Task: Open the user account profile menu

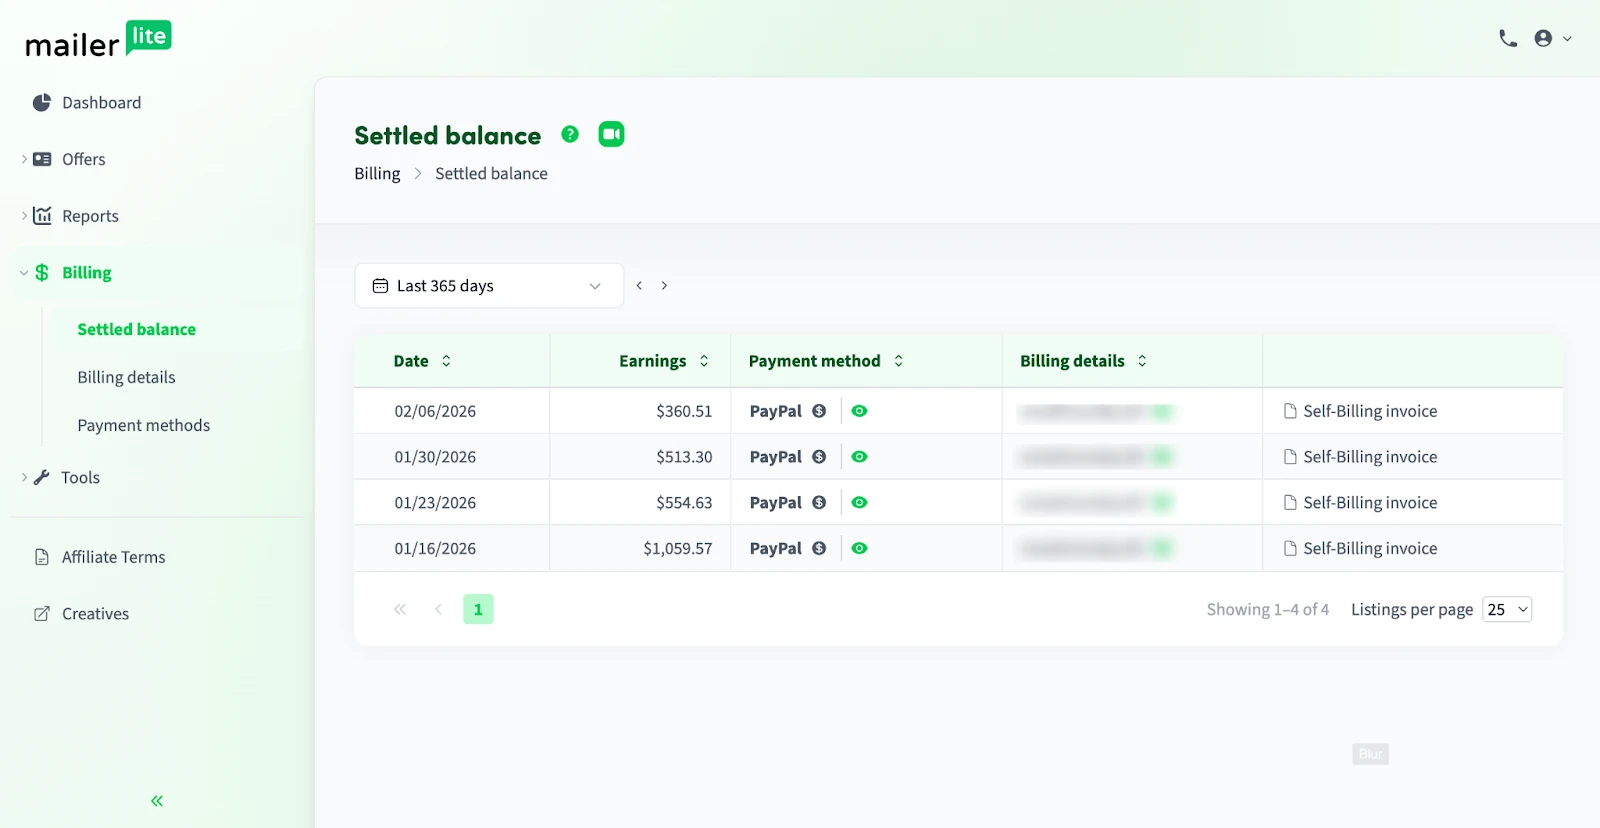Action: (x=1552, y=39)
